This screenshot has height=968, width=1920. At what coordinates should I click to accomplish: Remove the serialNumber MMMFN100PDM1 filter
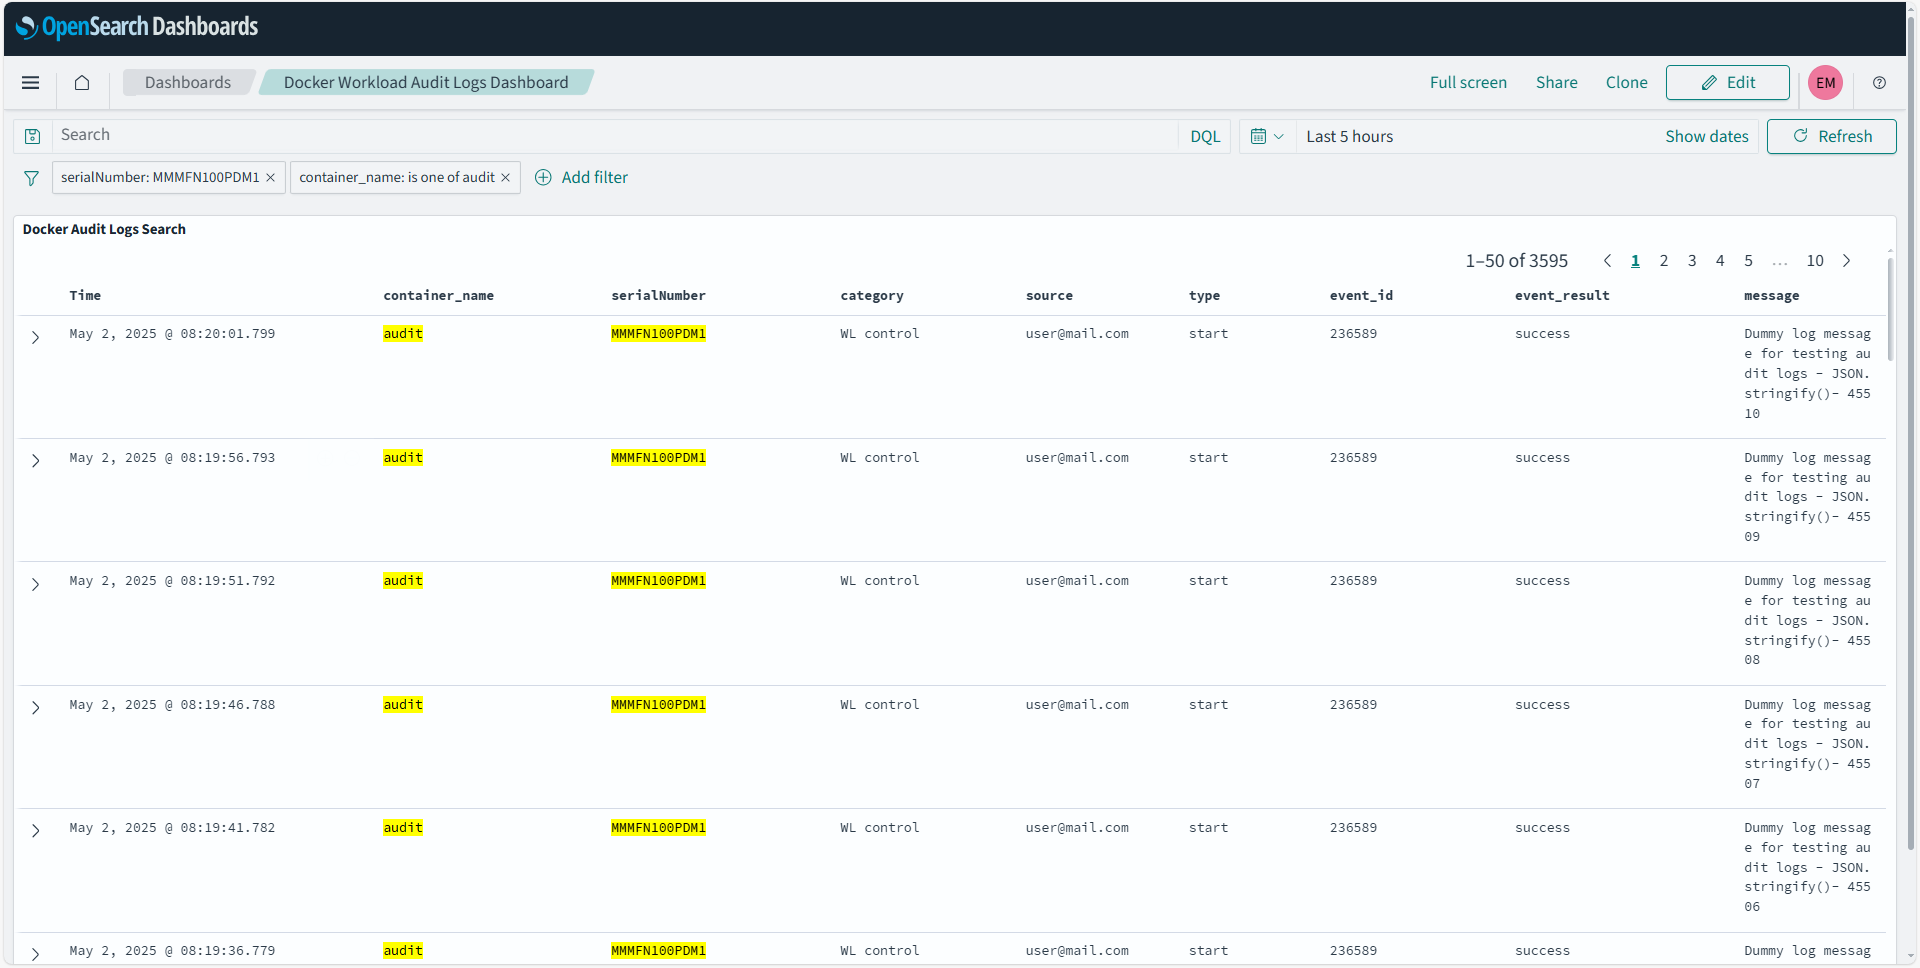tap(270, 177)
